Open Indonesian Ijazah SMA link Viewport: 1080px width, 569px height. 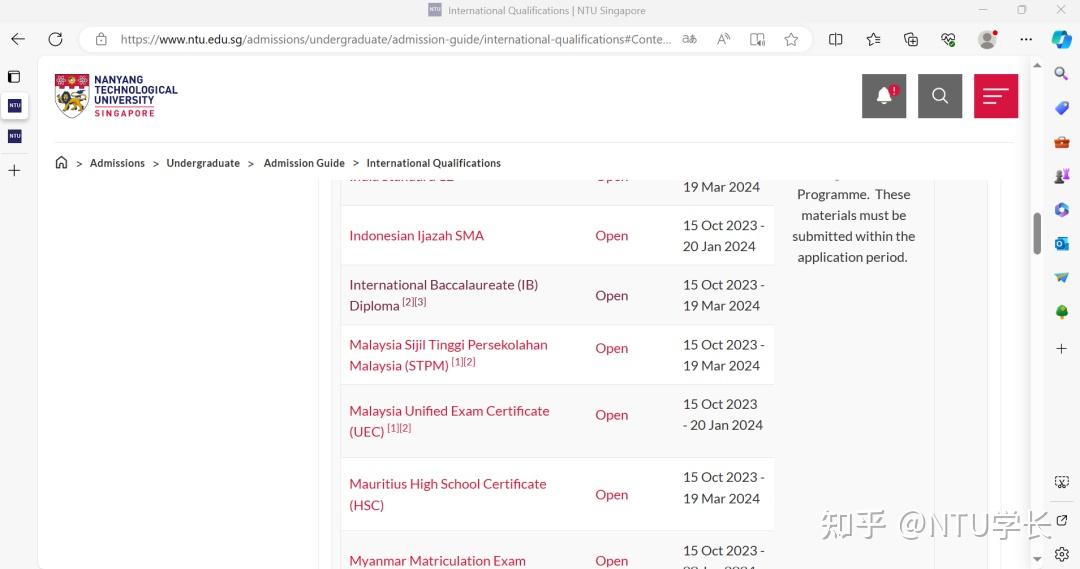point(416,236)
